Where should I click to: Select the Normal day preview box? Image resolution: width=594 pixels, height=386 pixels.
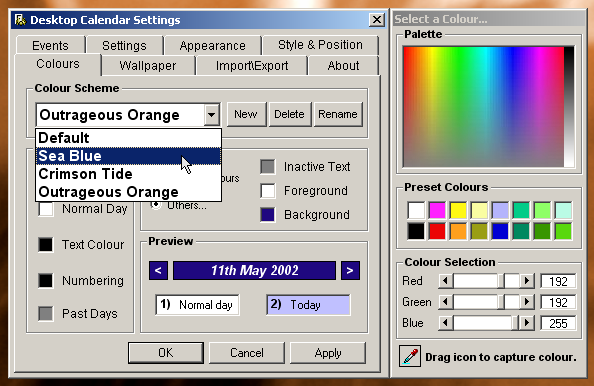tap(197, 305)
